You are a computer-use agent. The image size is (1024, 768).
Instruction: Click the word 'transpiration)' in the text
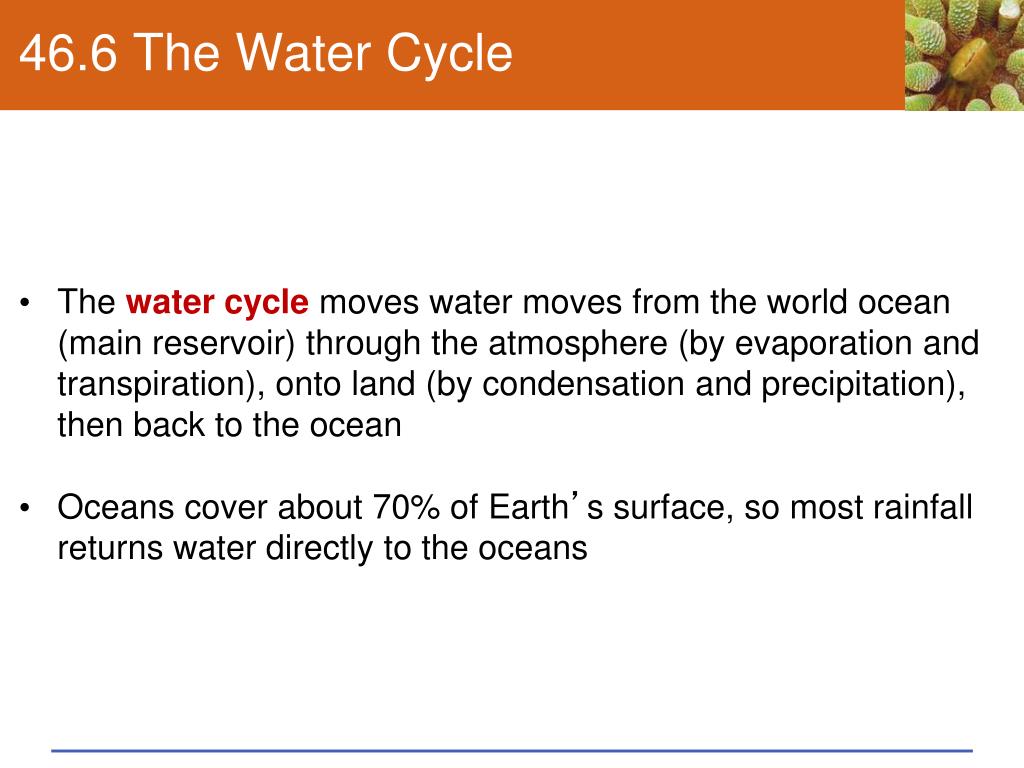tap(161, 385)
